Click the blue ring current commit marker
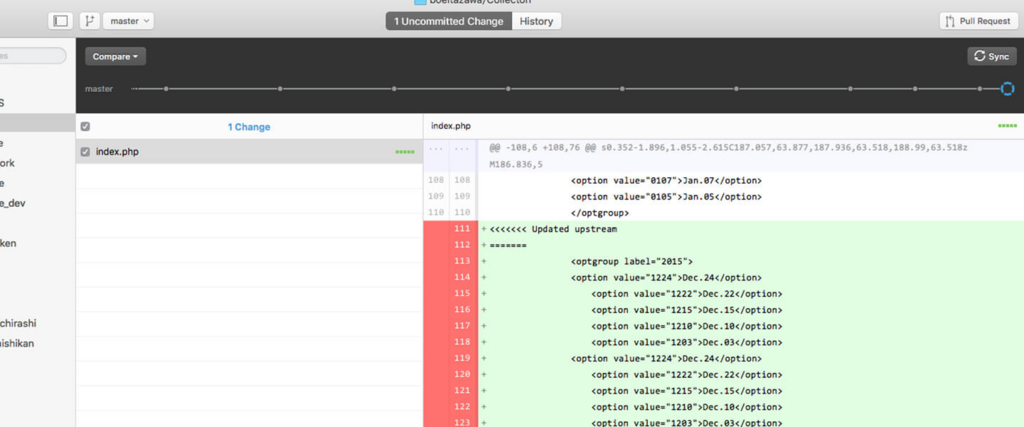 click(x=1008, y=88)
